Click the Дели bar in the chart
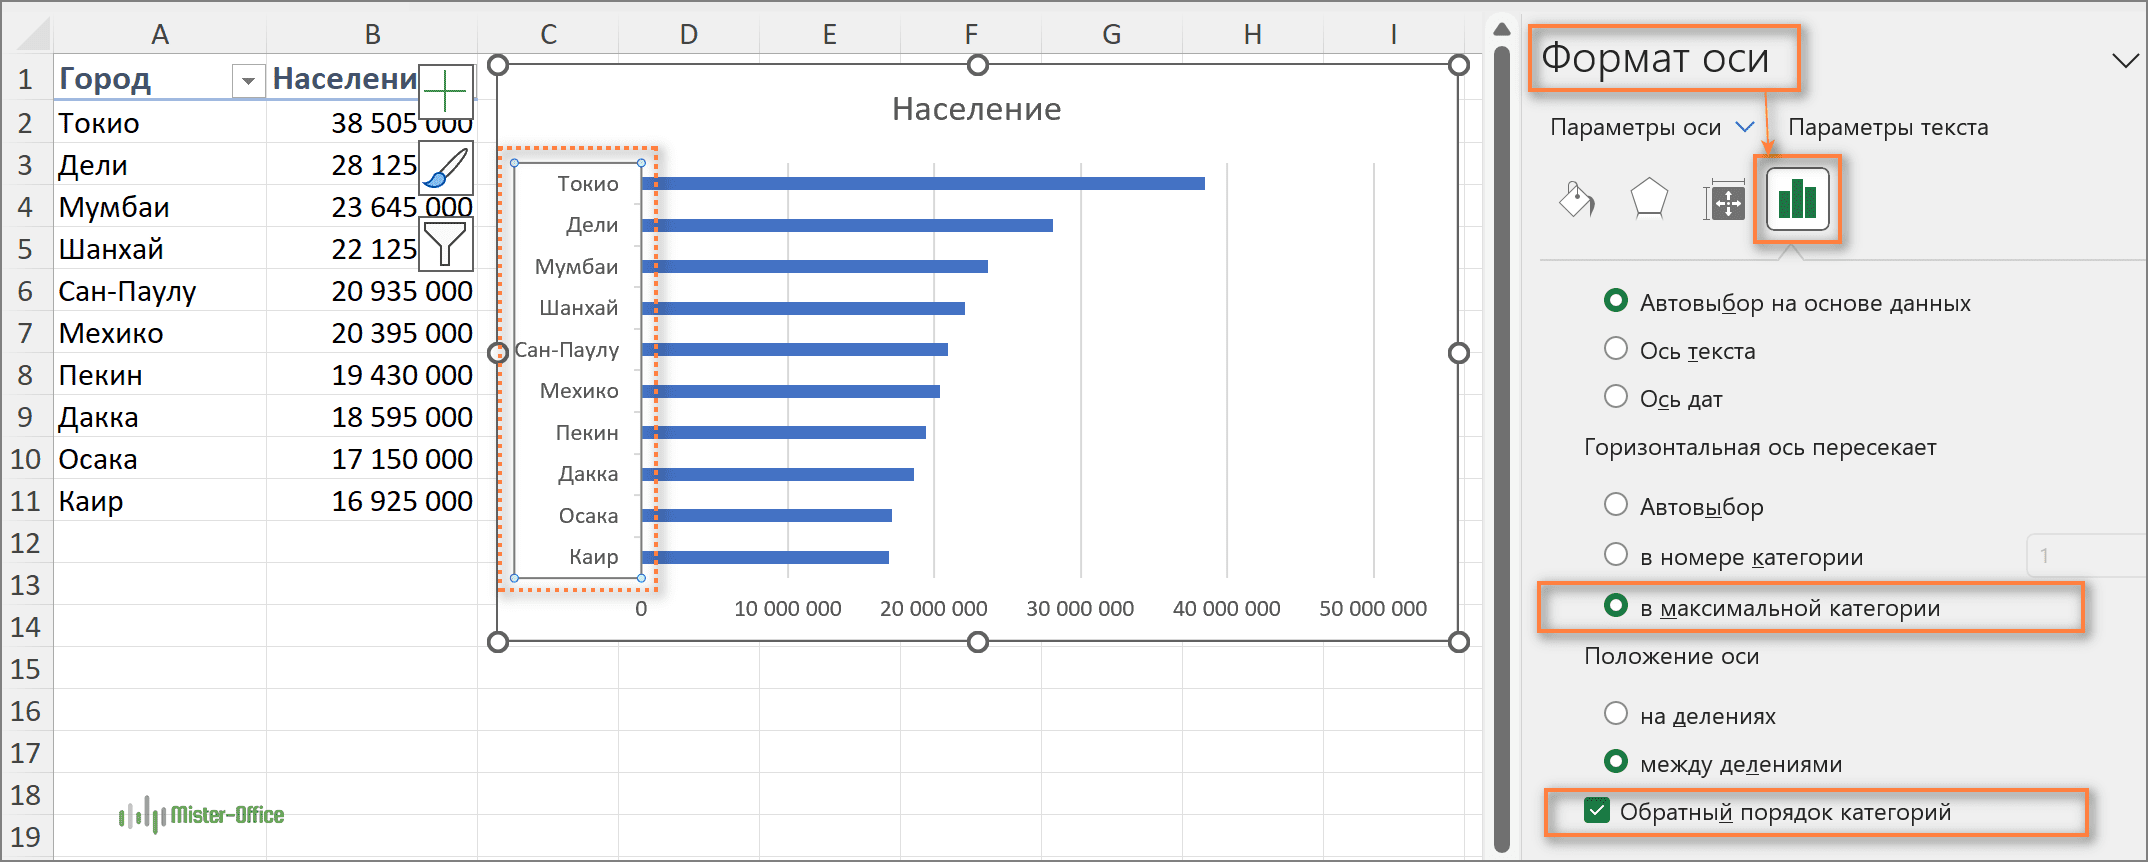The image size is (2148, 862). (847, 225)
